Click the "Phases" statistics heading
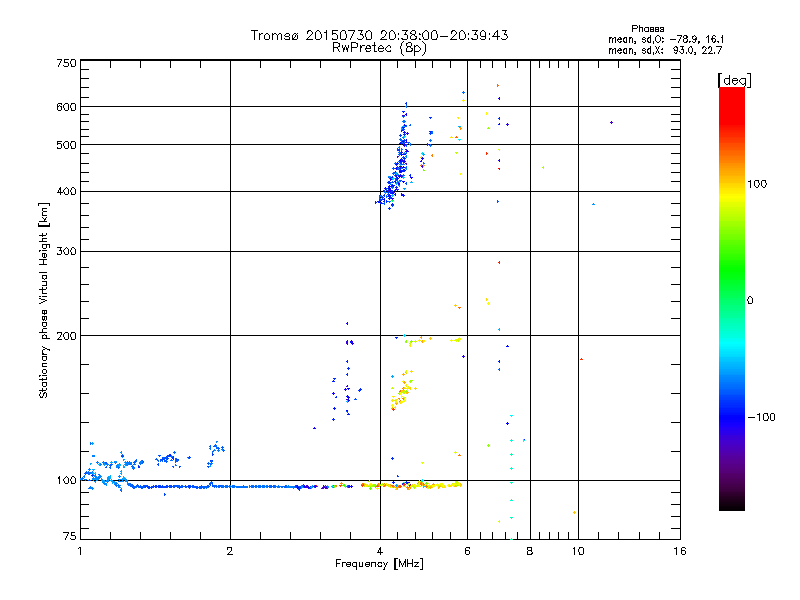The image size is (800, 600). click(647, 29)
